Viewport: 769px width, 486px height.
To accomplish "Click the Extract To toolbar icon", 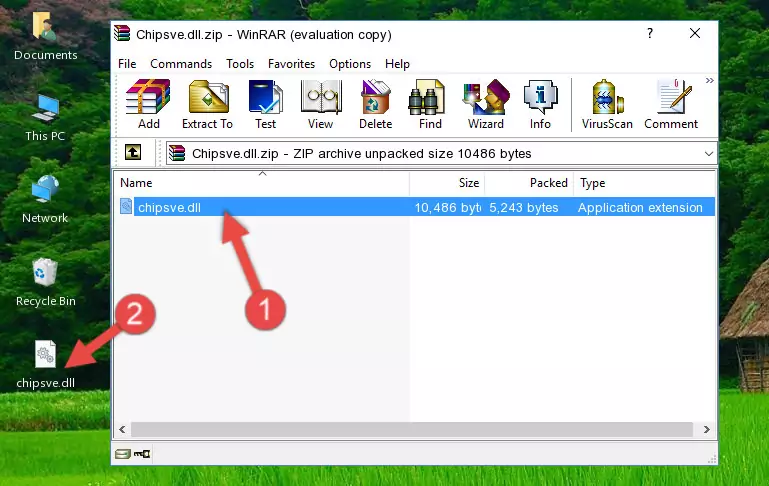I will (207, 104).
